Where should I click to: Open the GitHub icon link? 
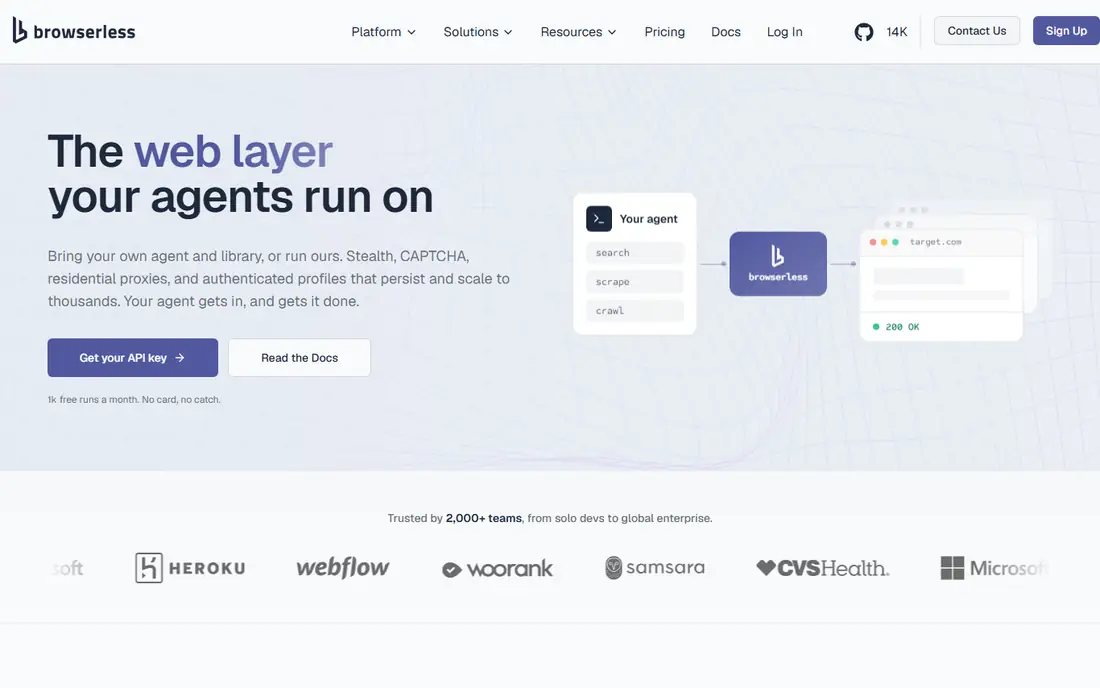[864, 32]
